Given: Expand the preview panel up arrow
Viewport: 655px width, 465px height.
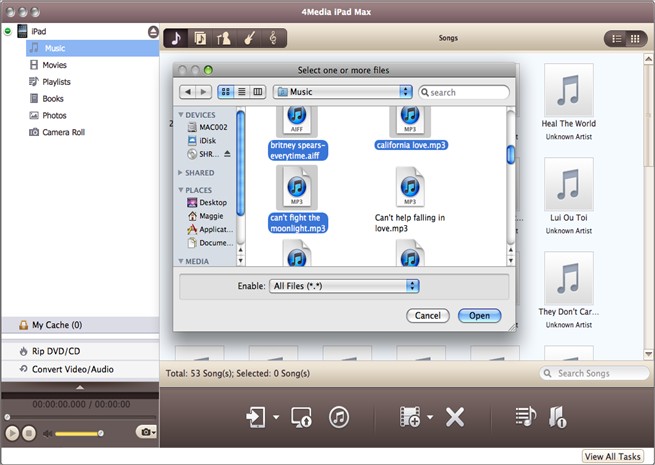Looking at the screenshot, I should click(x=80, y=387).
